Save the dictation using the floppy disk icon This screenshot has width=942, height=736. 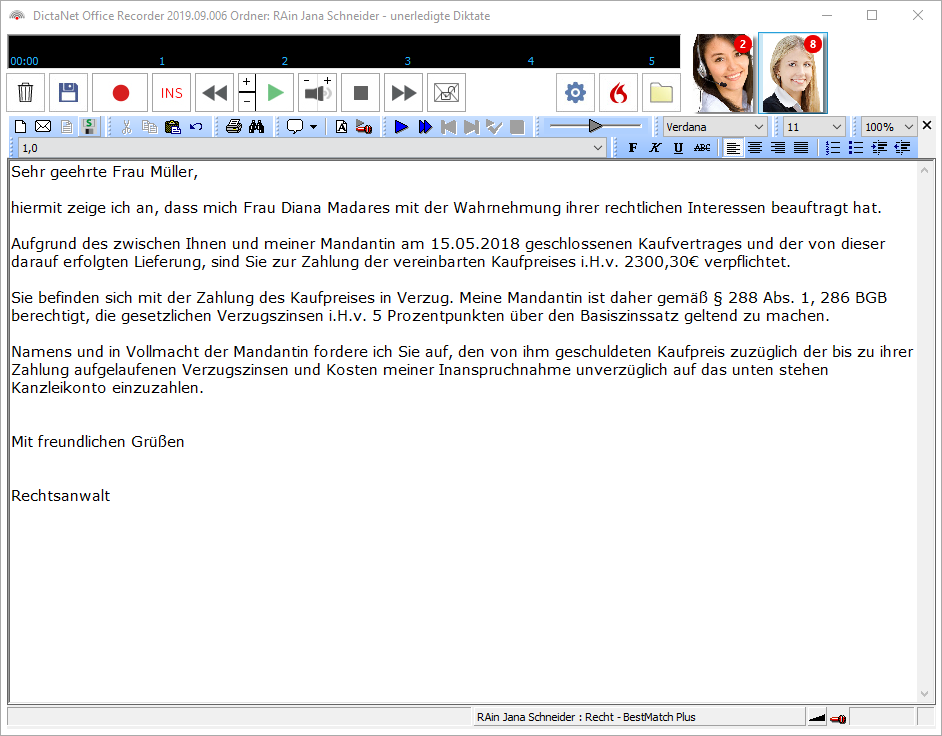coord(68,93)
